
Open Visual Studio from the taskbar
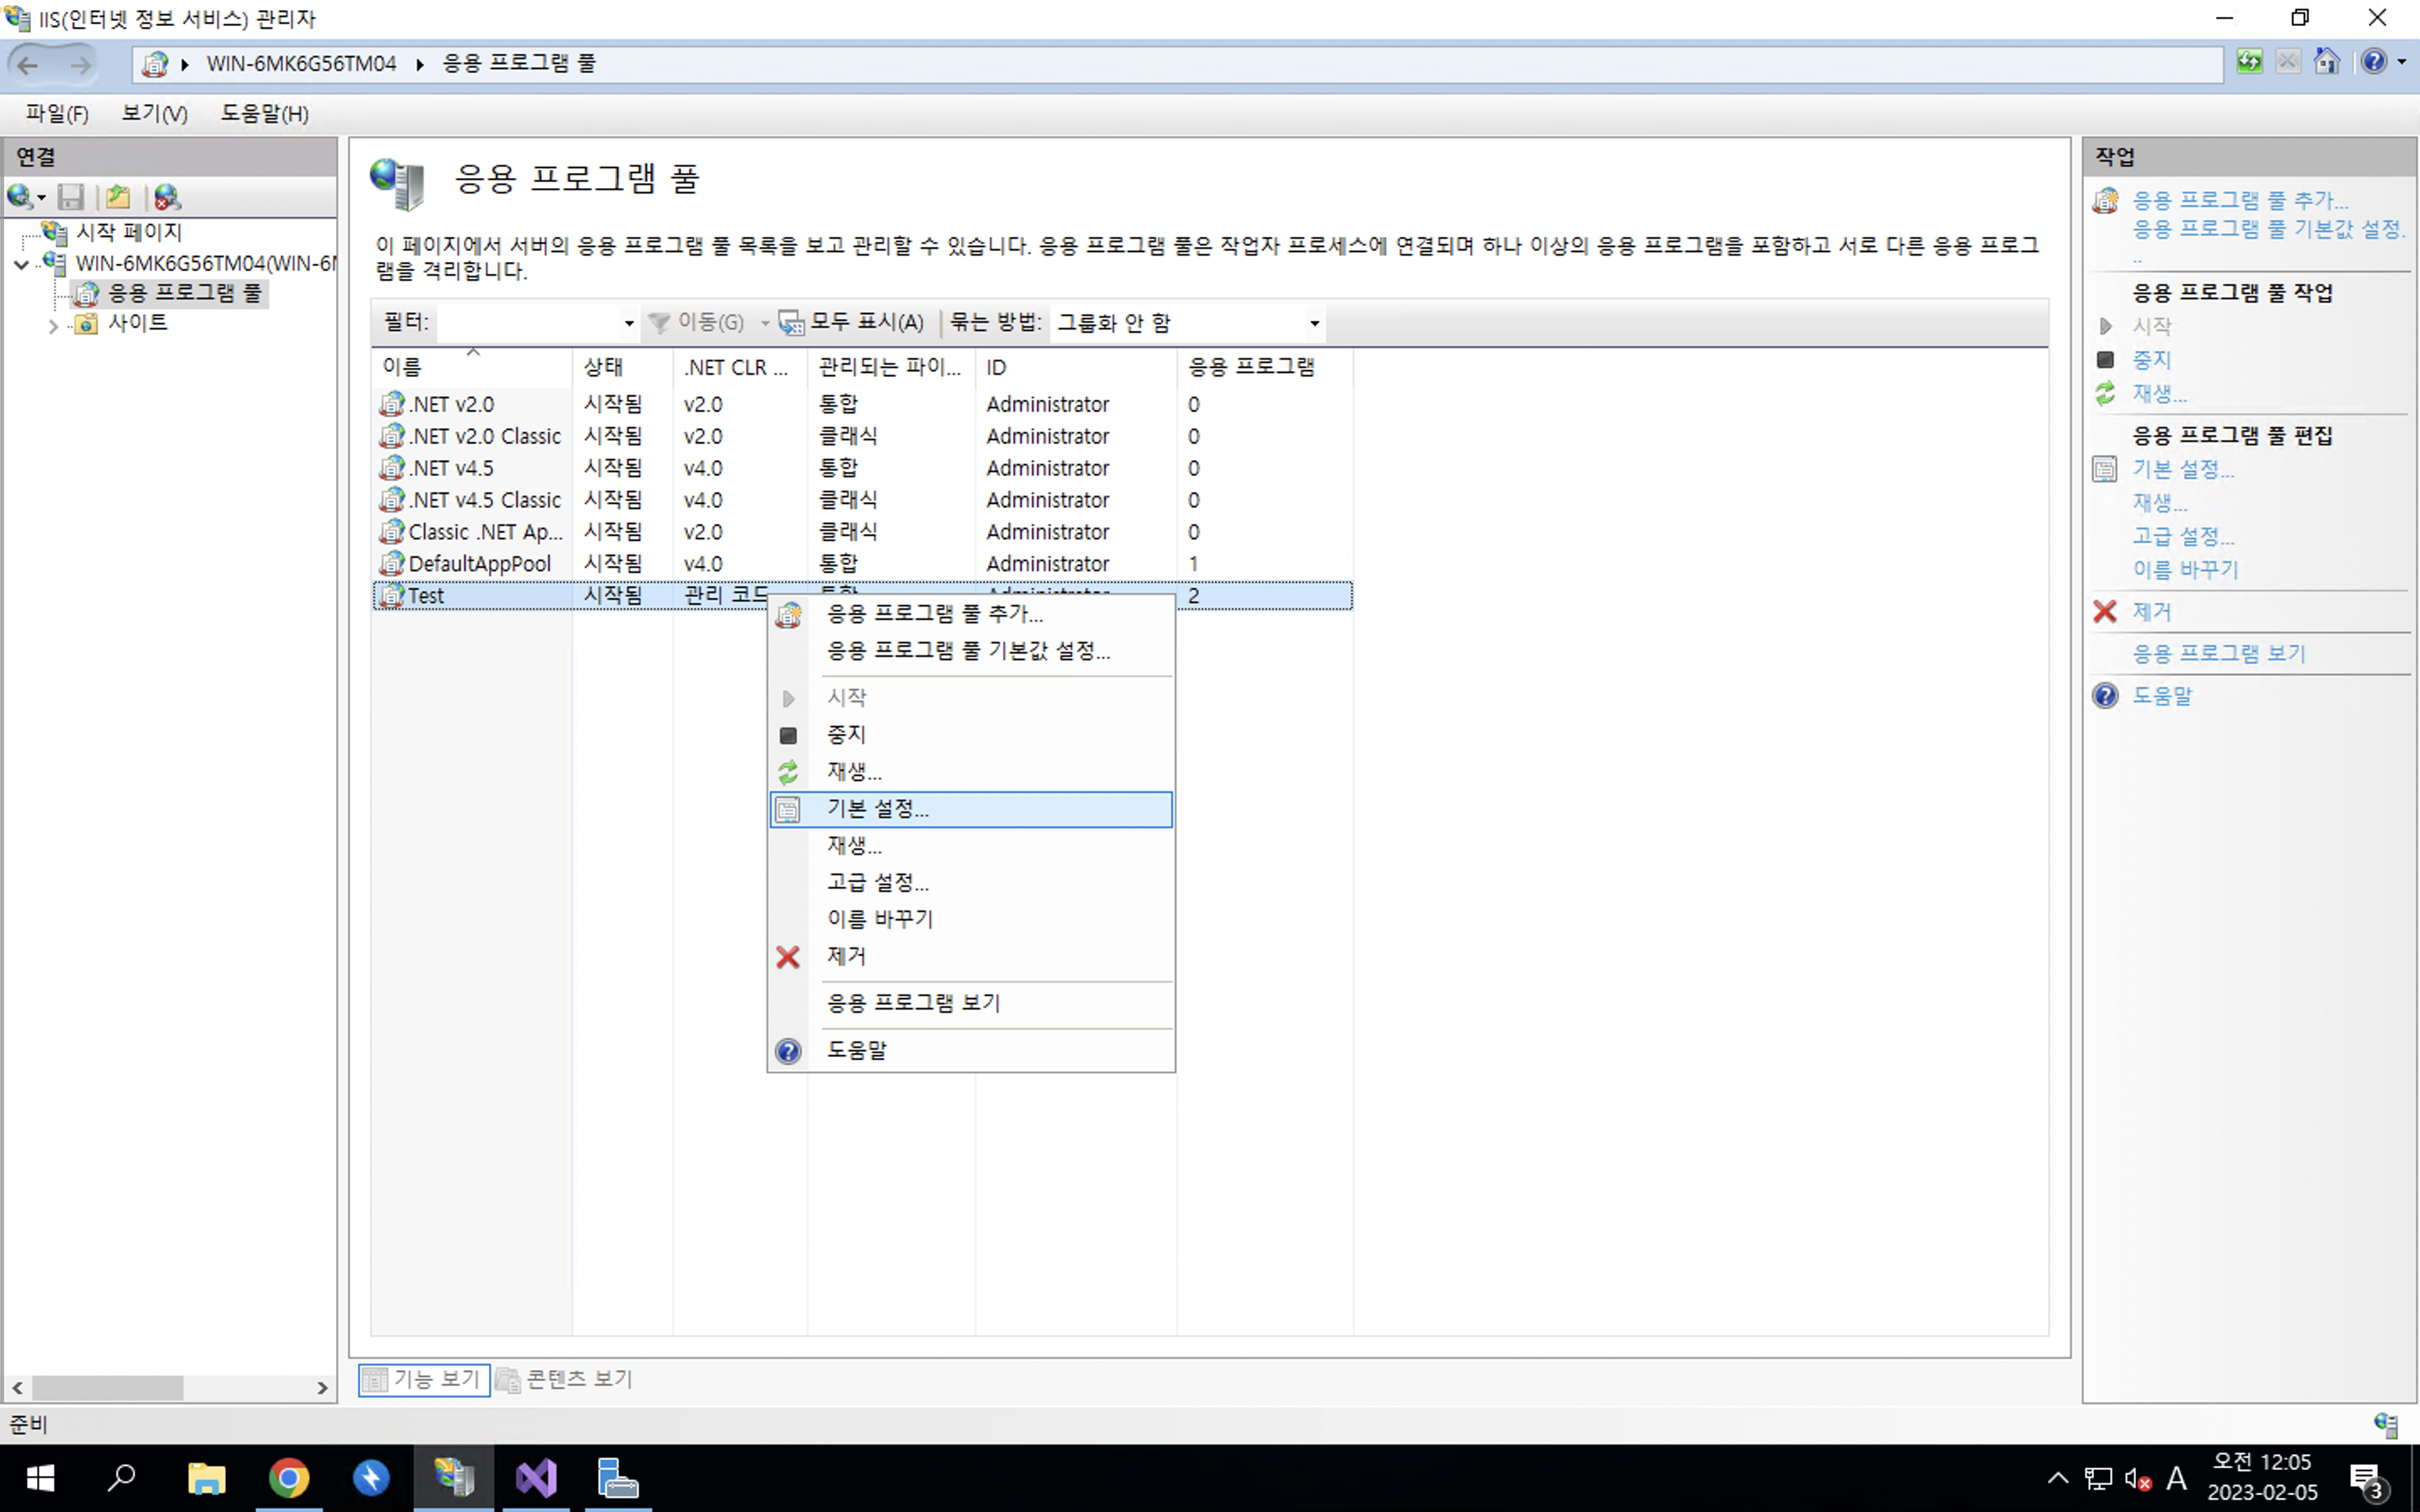536,1478
